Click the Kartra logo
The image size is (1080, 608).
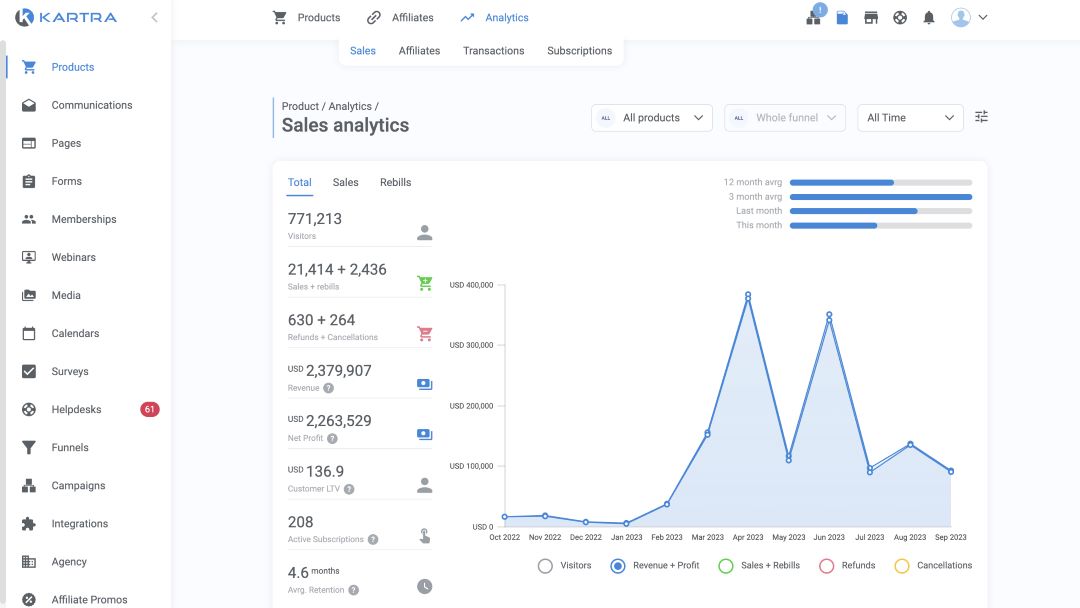coord(66,17)
